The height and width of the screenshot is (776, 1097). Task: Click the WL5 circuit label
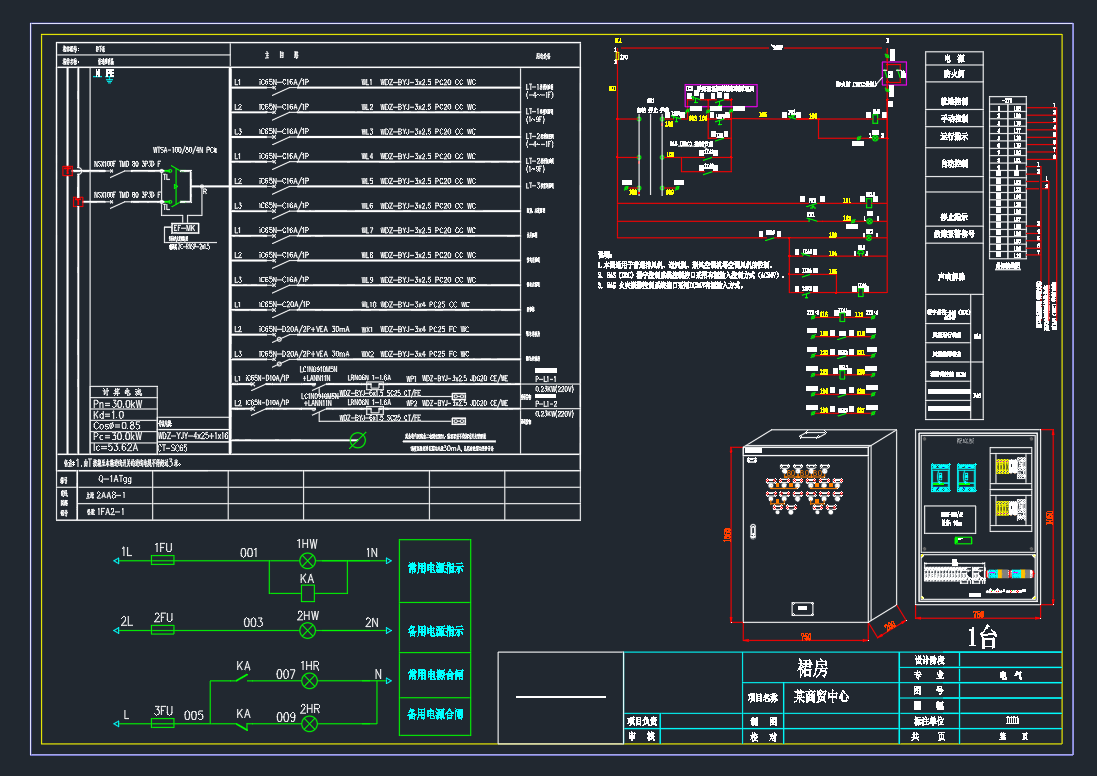coord(367,181)
